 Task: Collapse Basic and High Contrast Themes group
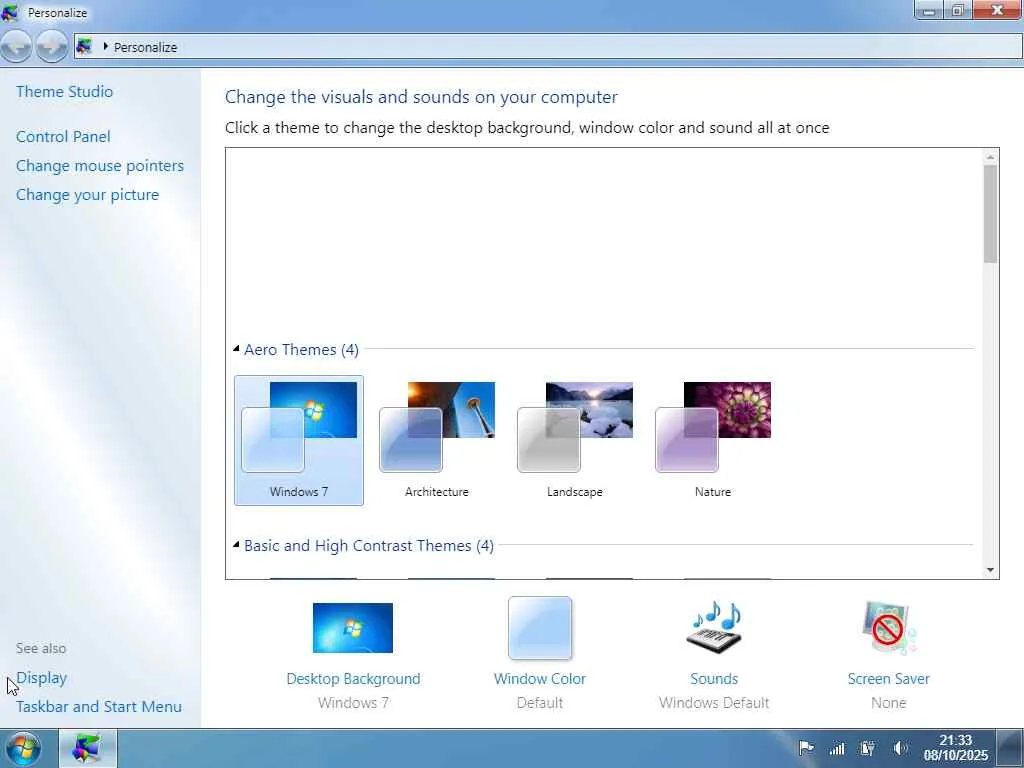pos(236,545)
